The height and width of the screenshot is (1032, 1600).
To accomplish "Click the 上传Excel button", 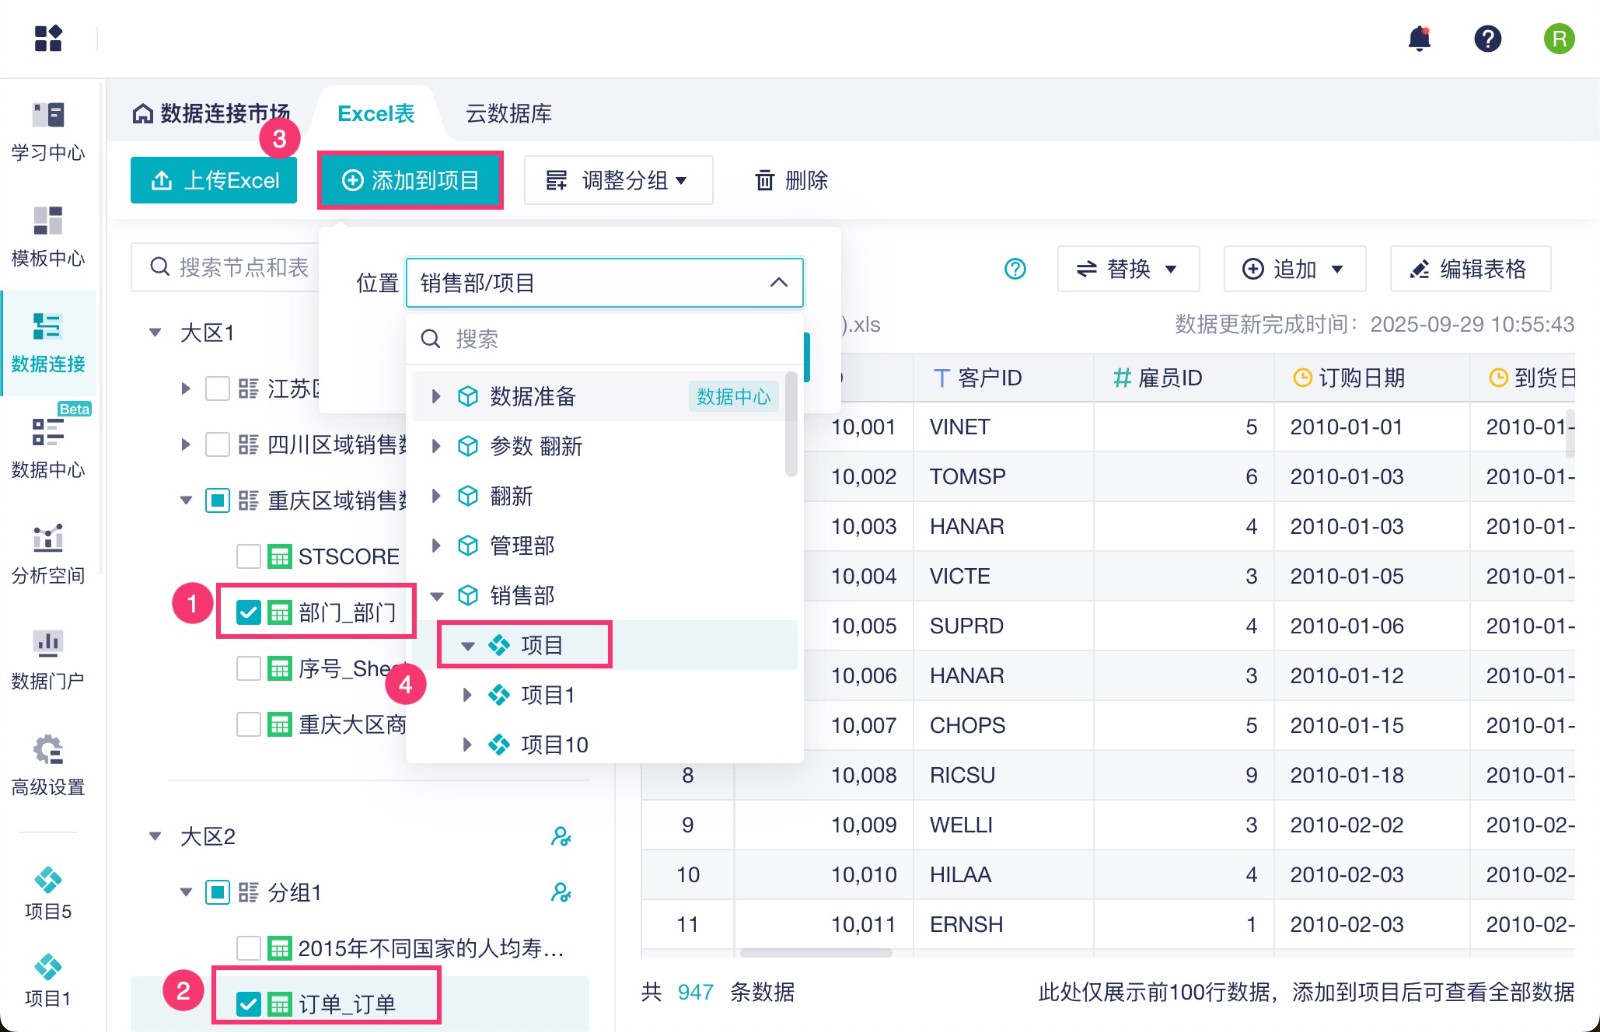I will (214, 180).
